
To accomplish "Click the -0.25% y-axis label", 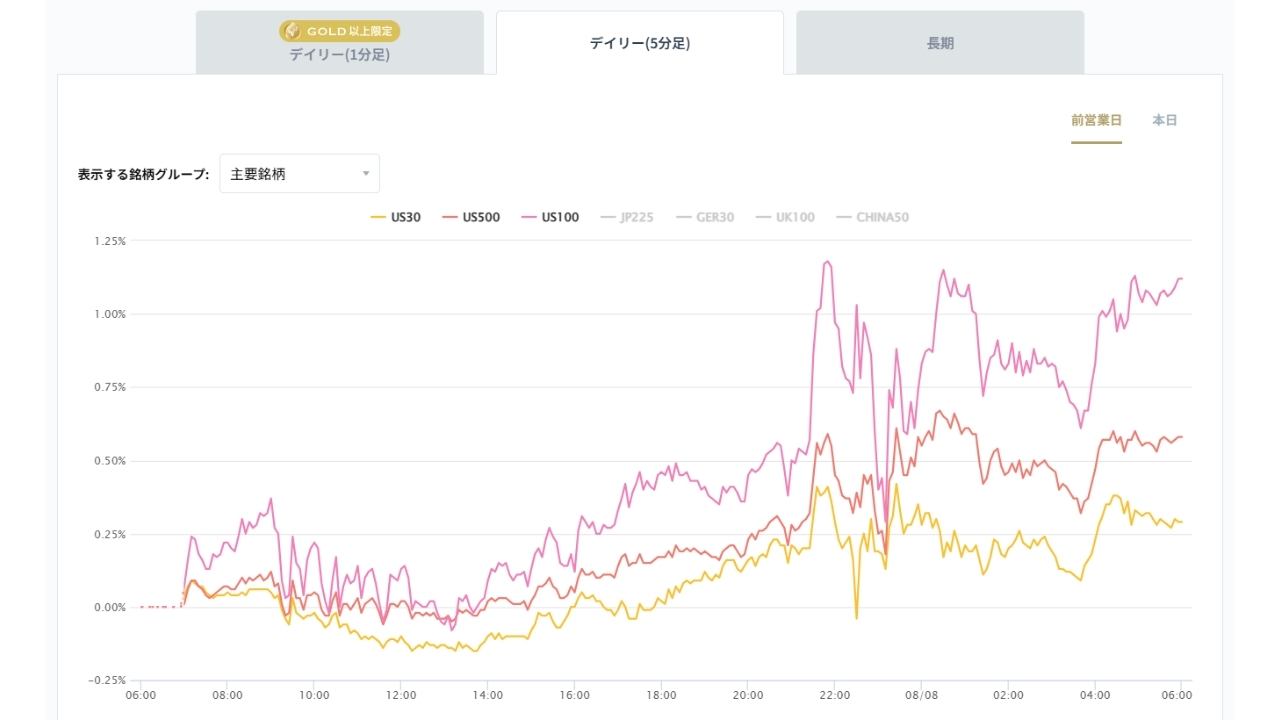I will [108, 680].
